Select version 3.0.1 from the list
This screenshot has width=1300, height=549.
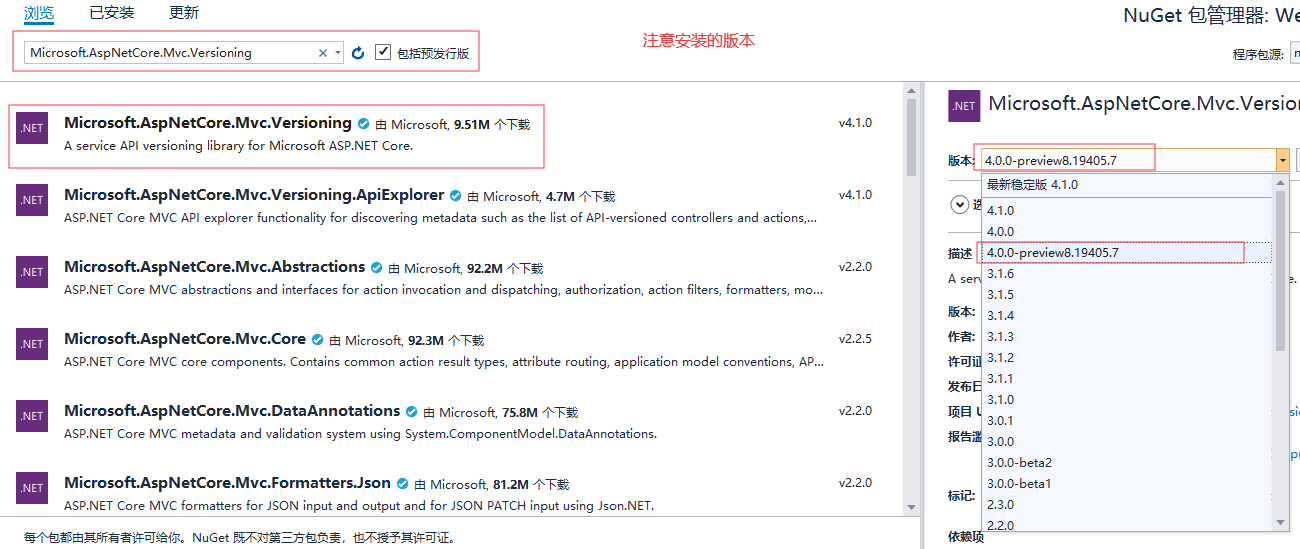pos(1127,421)
